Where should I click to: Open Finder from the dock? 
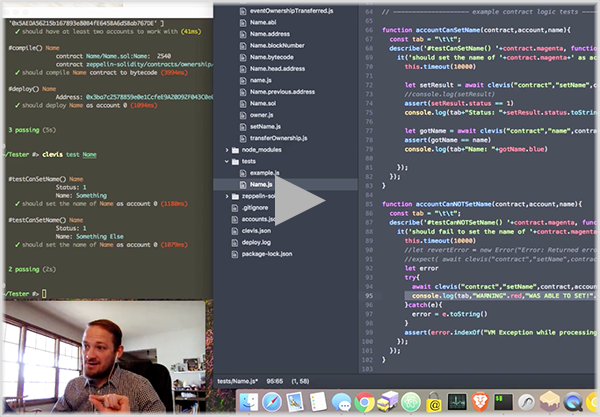click(x=249, y=402)
